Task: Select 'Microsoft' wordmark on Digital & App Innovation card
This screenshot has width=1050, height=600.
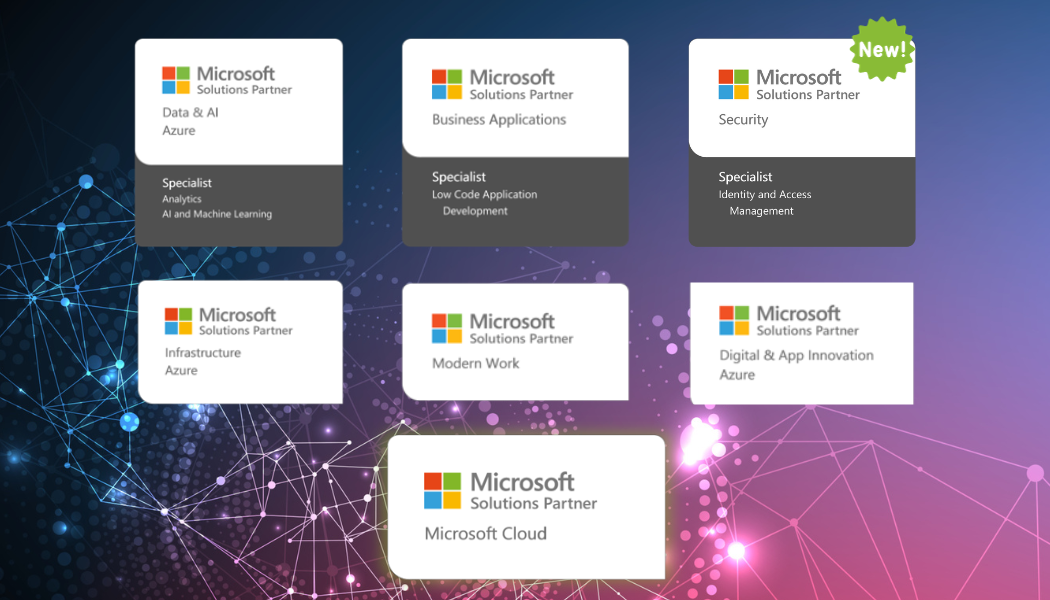Action: click(798, 313)
